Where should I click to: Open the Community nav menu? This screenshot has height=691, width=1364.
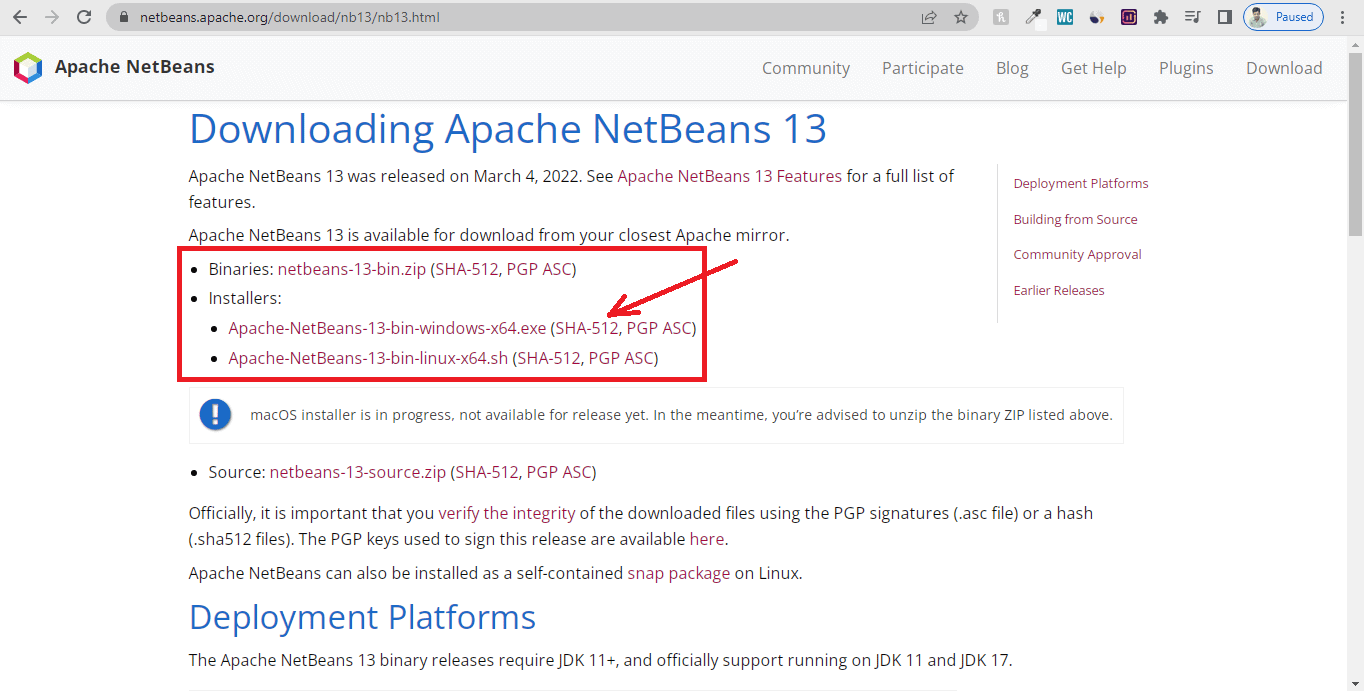click(x=806, y=68)
